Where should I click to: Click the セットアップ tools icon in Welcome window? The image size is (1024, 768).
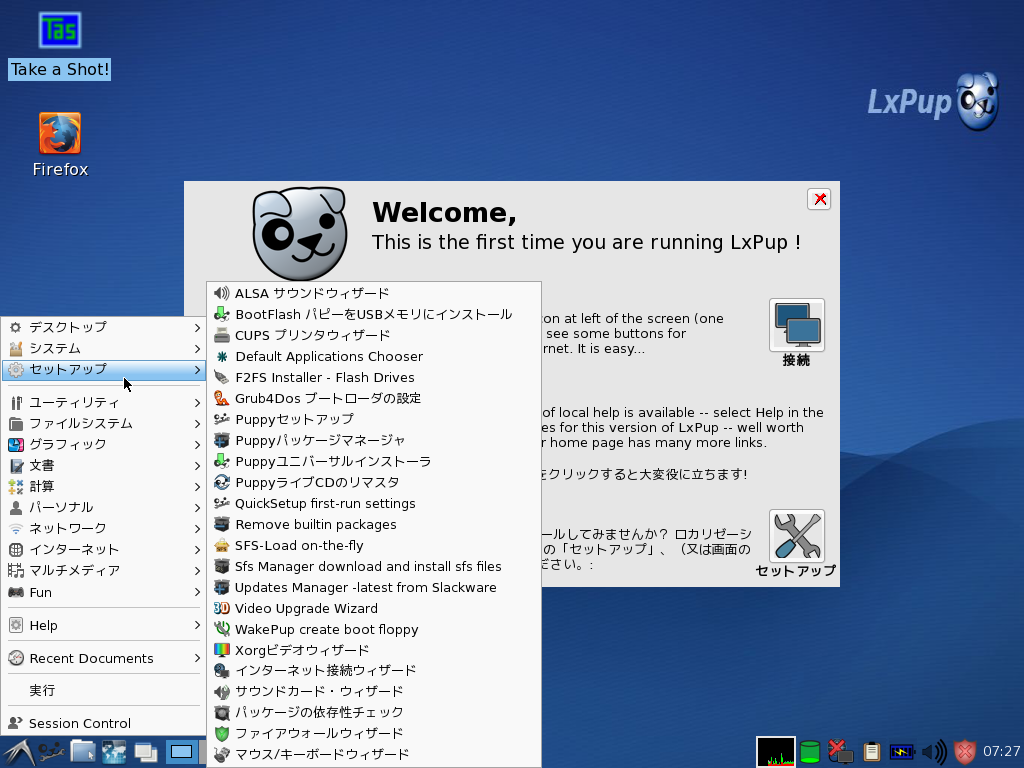[x=796, y=536]
